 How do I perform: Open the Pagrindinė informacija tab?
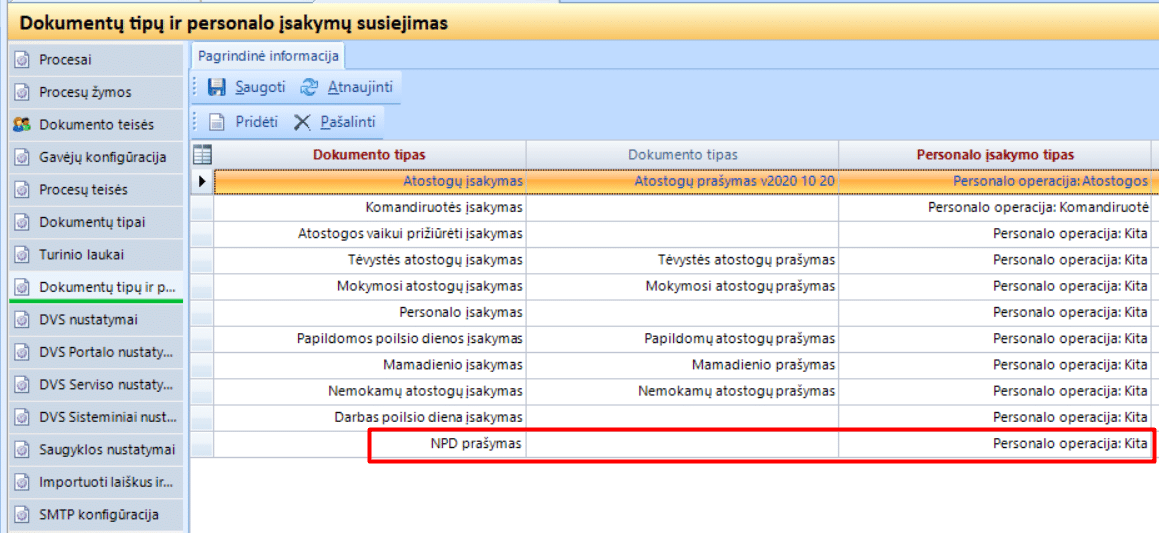pos(267,56)
